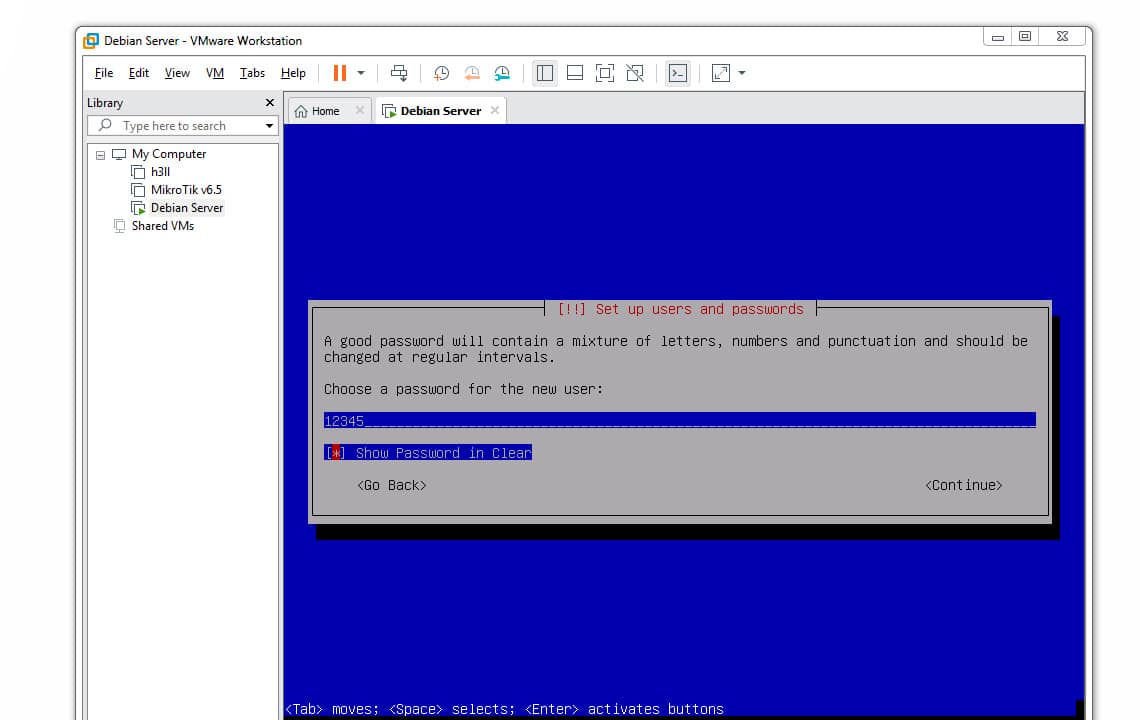Open the stretch options dropdown arrow

coord(742,73)
